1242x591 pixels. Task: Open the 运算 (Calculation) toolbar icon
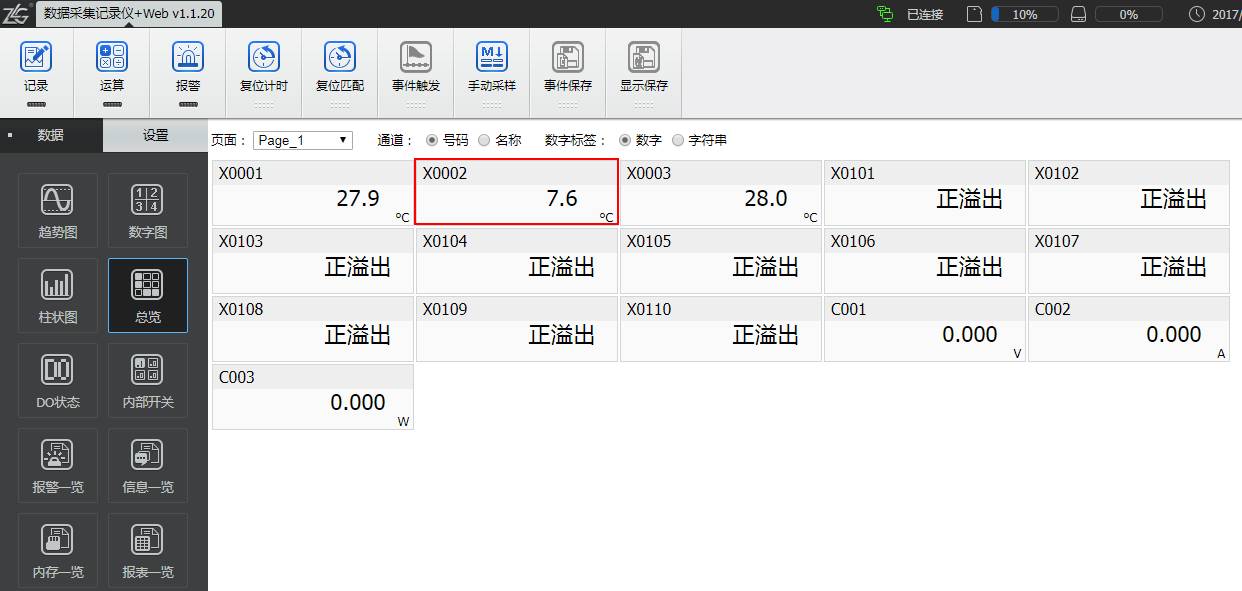[x=112, y=58]
